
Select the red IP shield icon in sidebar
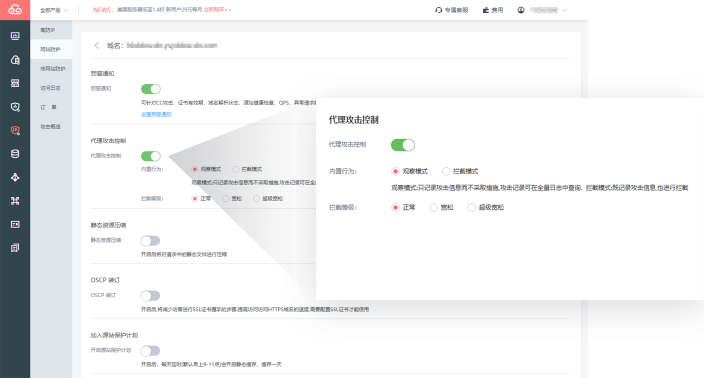15,130
